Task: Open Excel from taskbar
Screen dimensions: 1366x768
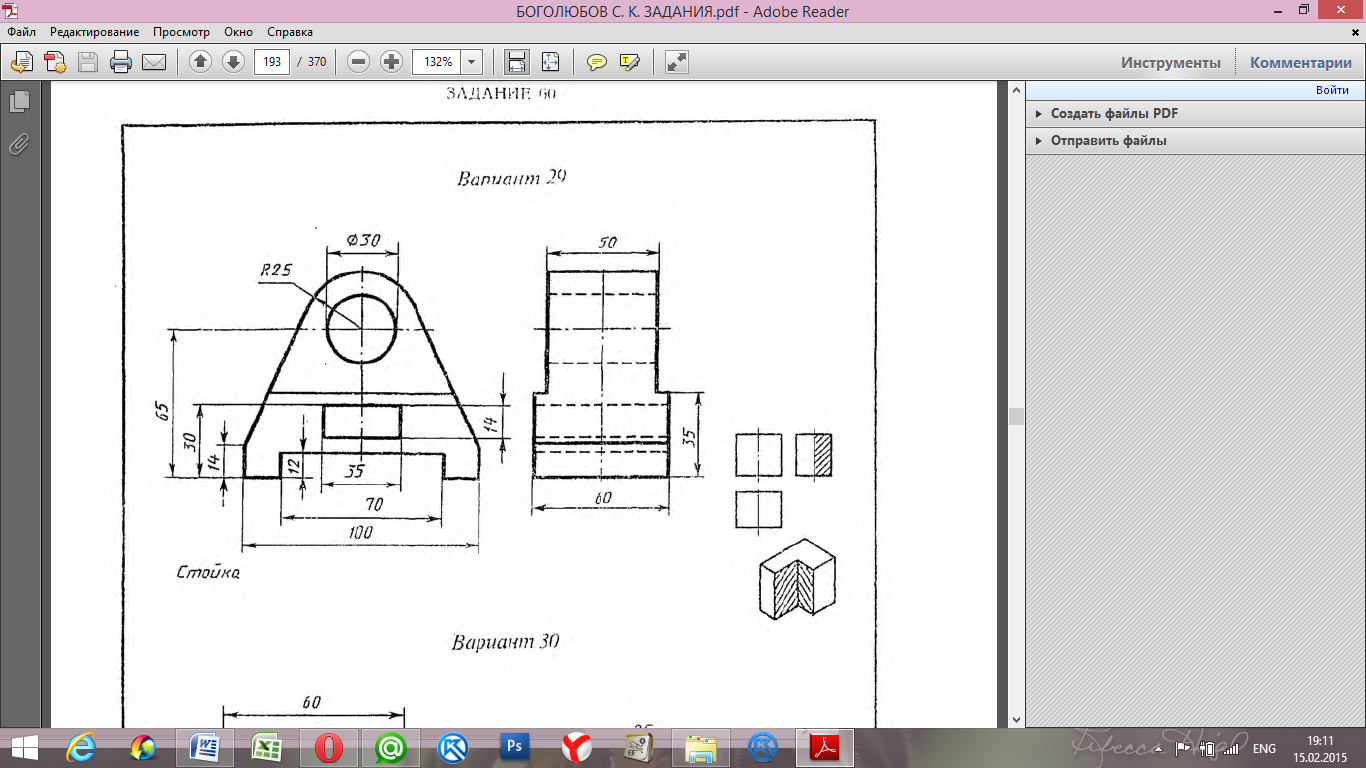Action: click(266, 747)
